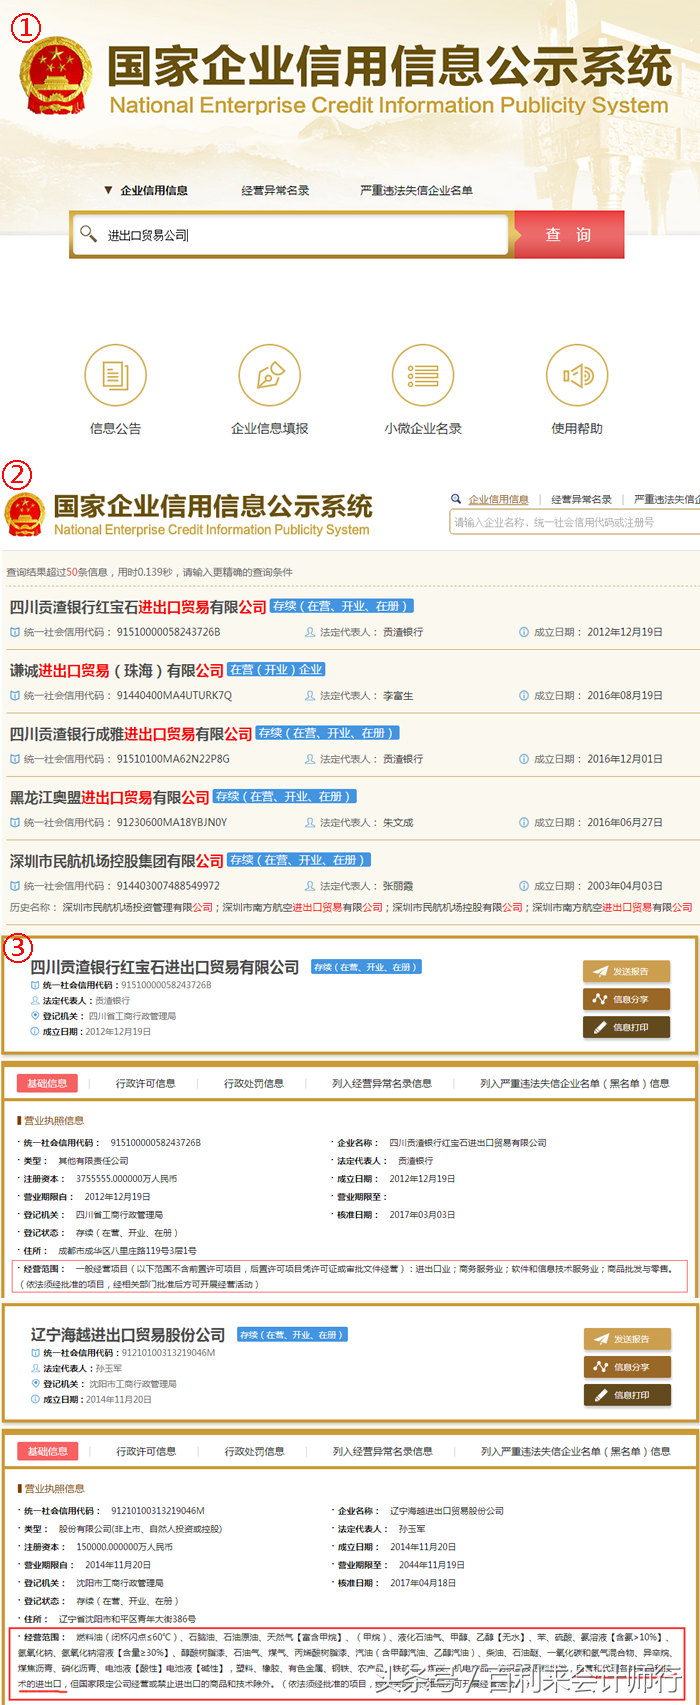Focus the results page search box placeholder
The height and width of the screenshot is (1705, 700).
pos(574,522)
